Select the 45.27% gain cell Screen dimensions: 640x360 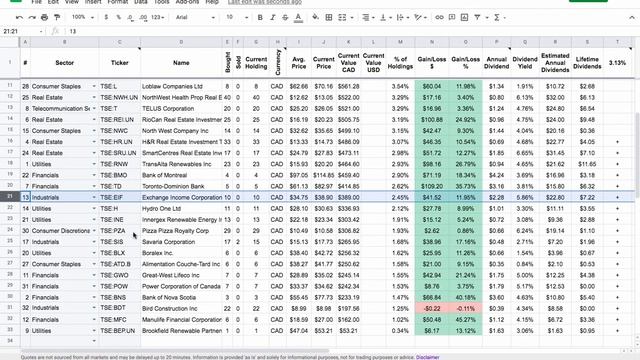465,320
